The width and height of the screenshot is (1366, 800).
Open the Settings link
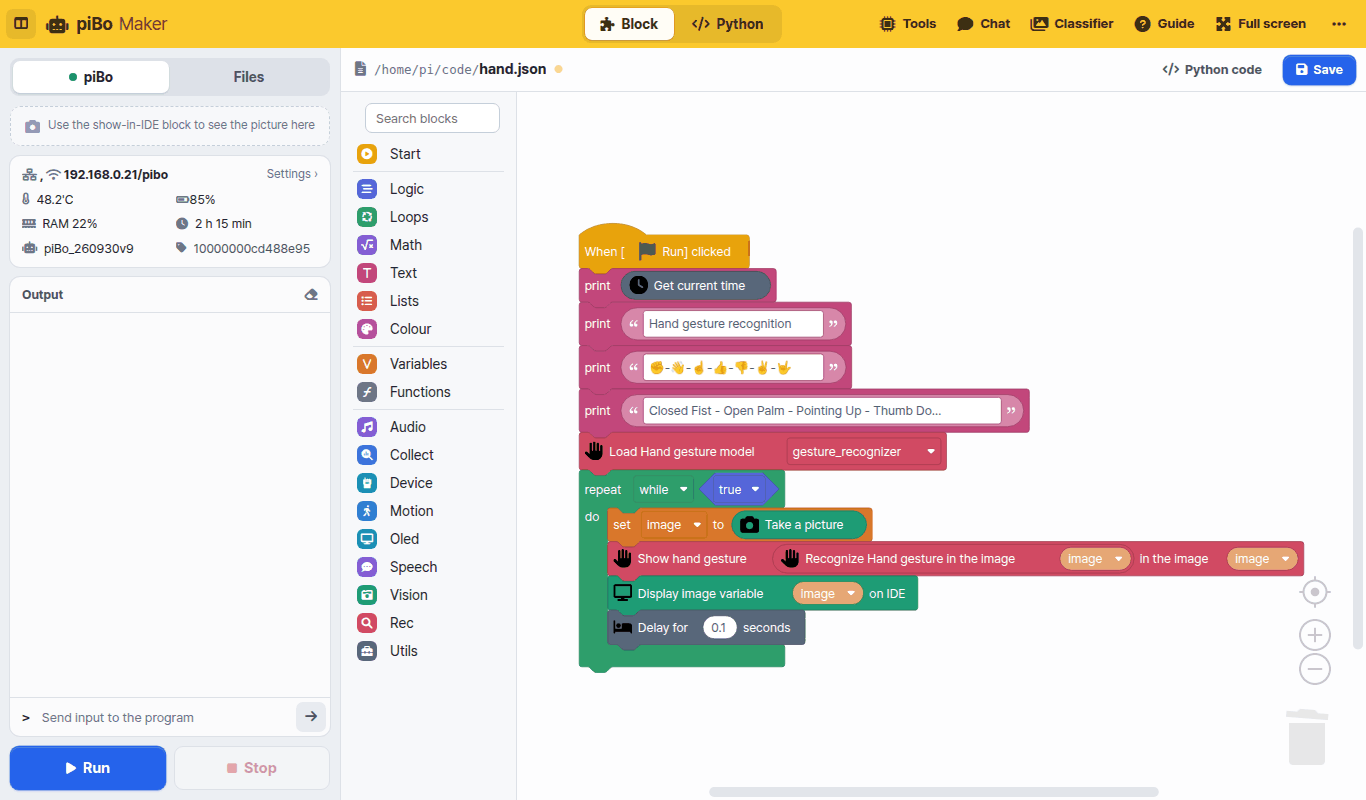tap(292, 174)
